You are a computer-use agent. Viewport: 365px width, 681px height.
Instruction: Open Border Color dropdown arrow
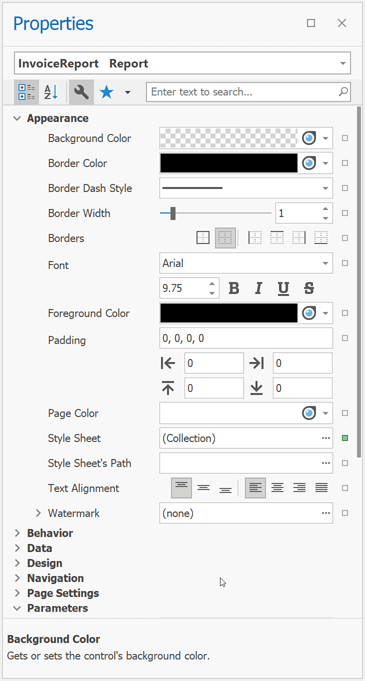[325, 163]
